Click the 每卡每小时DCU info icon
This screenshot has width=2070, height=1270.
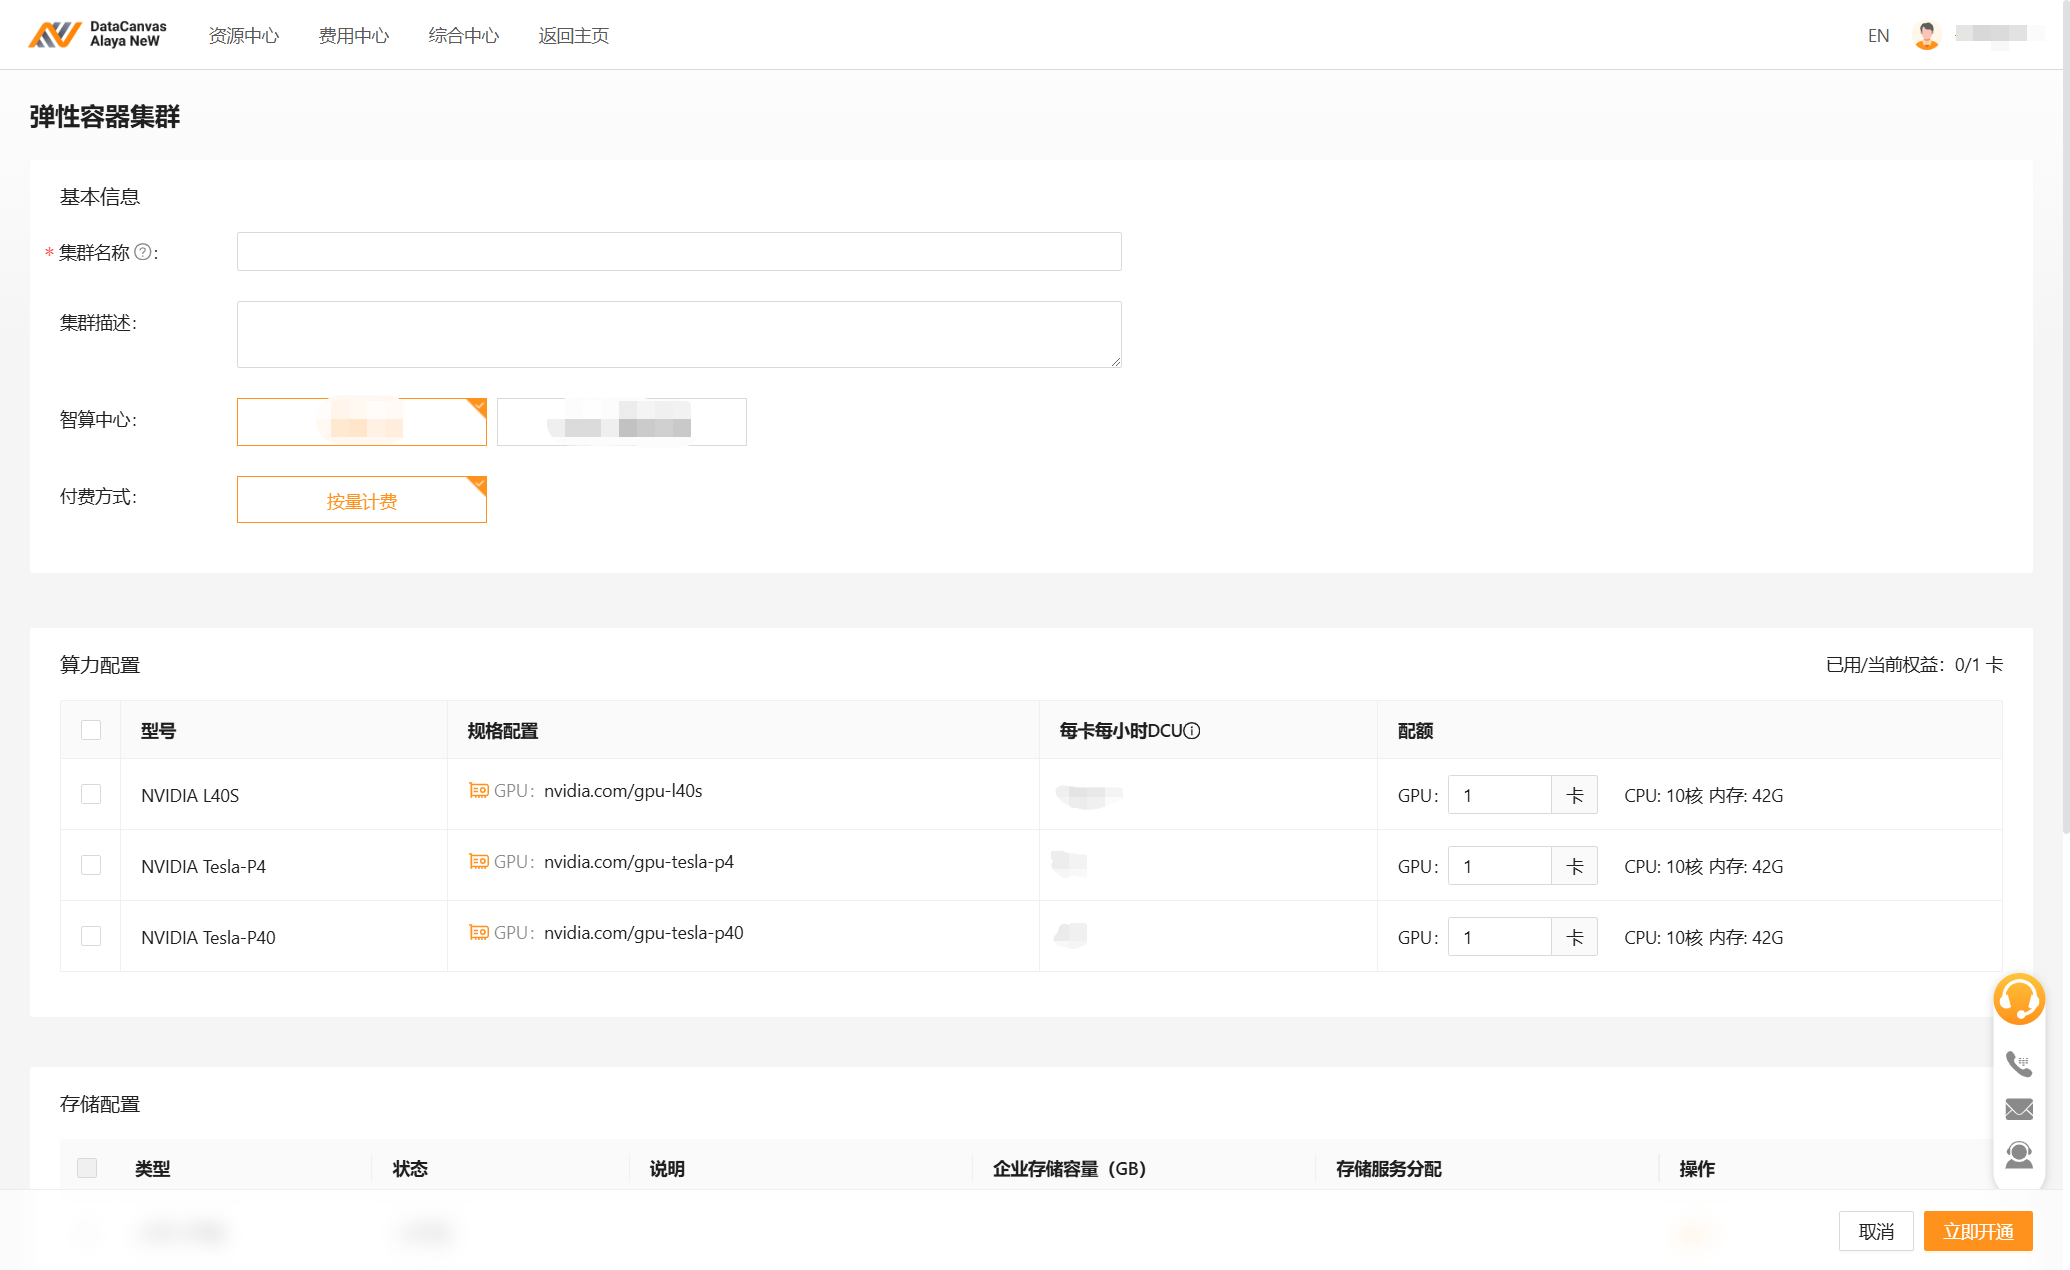pos(1192,731)
